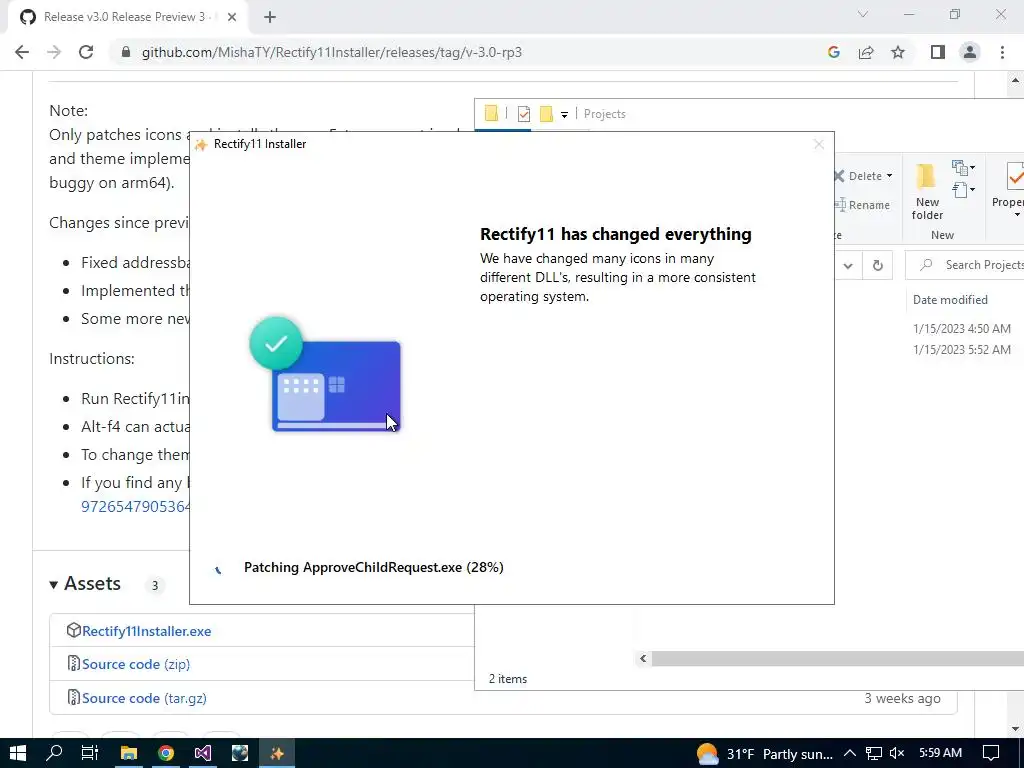Click the Explorer horizontal scrollbar track
This screenshot has height=768, width=1024.
pos(837,658)
